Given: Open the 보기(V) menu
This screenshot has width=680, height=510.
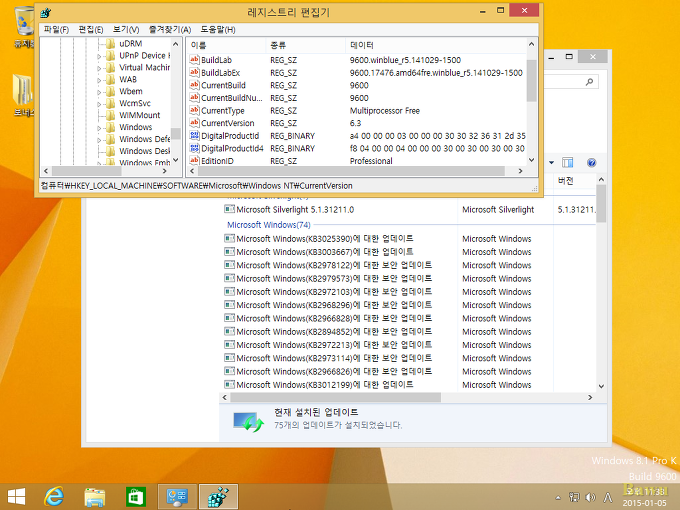Looking at the screenshot, I should (x=126, y=29).
